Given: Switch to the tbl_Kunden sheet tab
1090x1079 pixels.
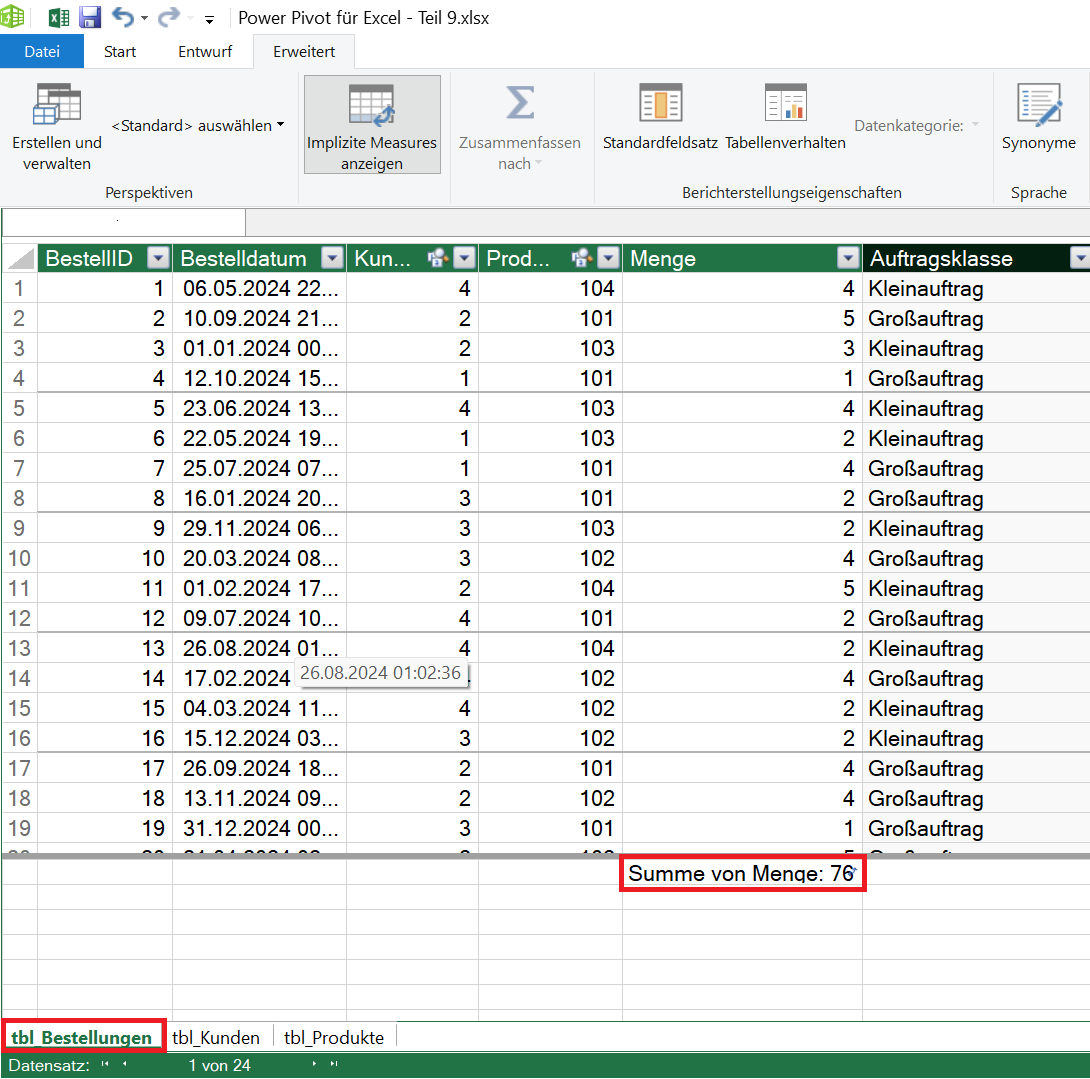Looking at the screenshot, I should coord(215,1037).
